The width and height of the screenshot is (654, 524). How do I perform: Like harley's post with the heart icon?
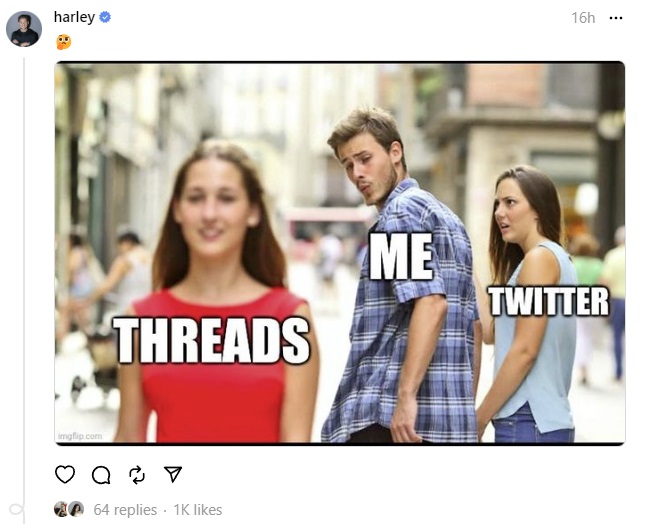65,474
